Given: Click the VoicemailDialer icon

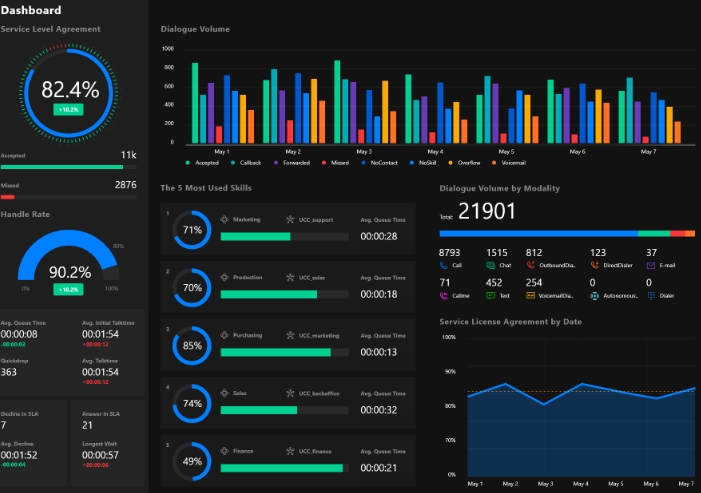Looking at the screenshot, I should tap(530, 295).
